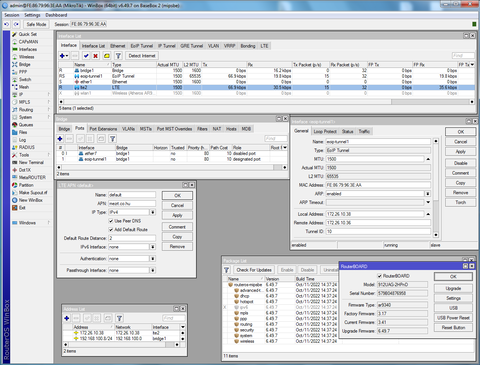Open Queues sidebar entry
Screen dimensions: 480x365
point(26,125)
